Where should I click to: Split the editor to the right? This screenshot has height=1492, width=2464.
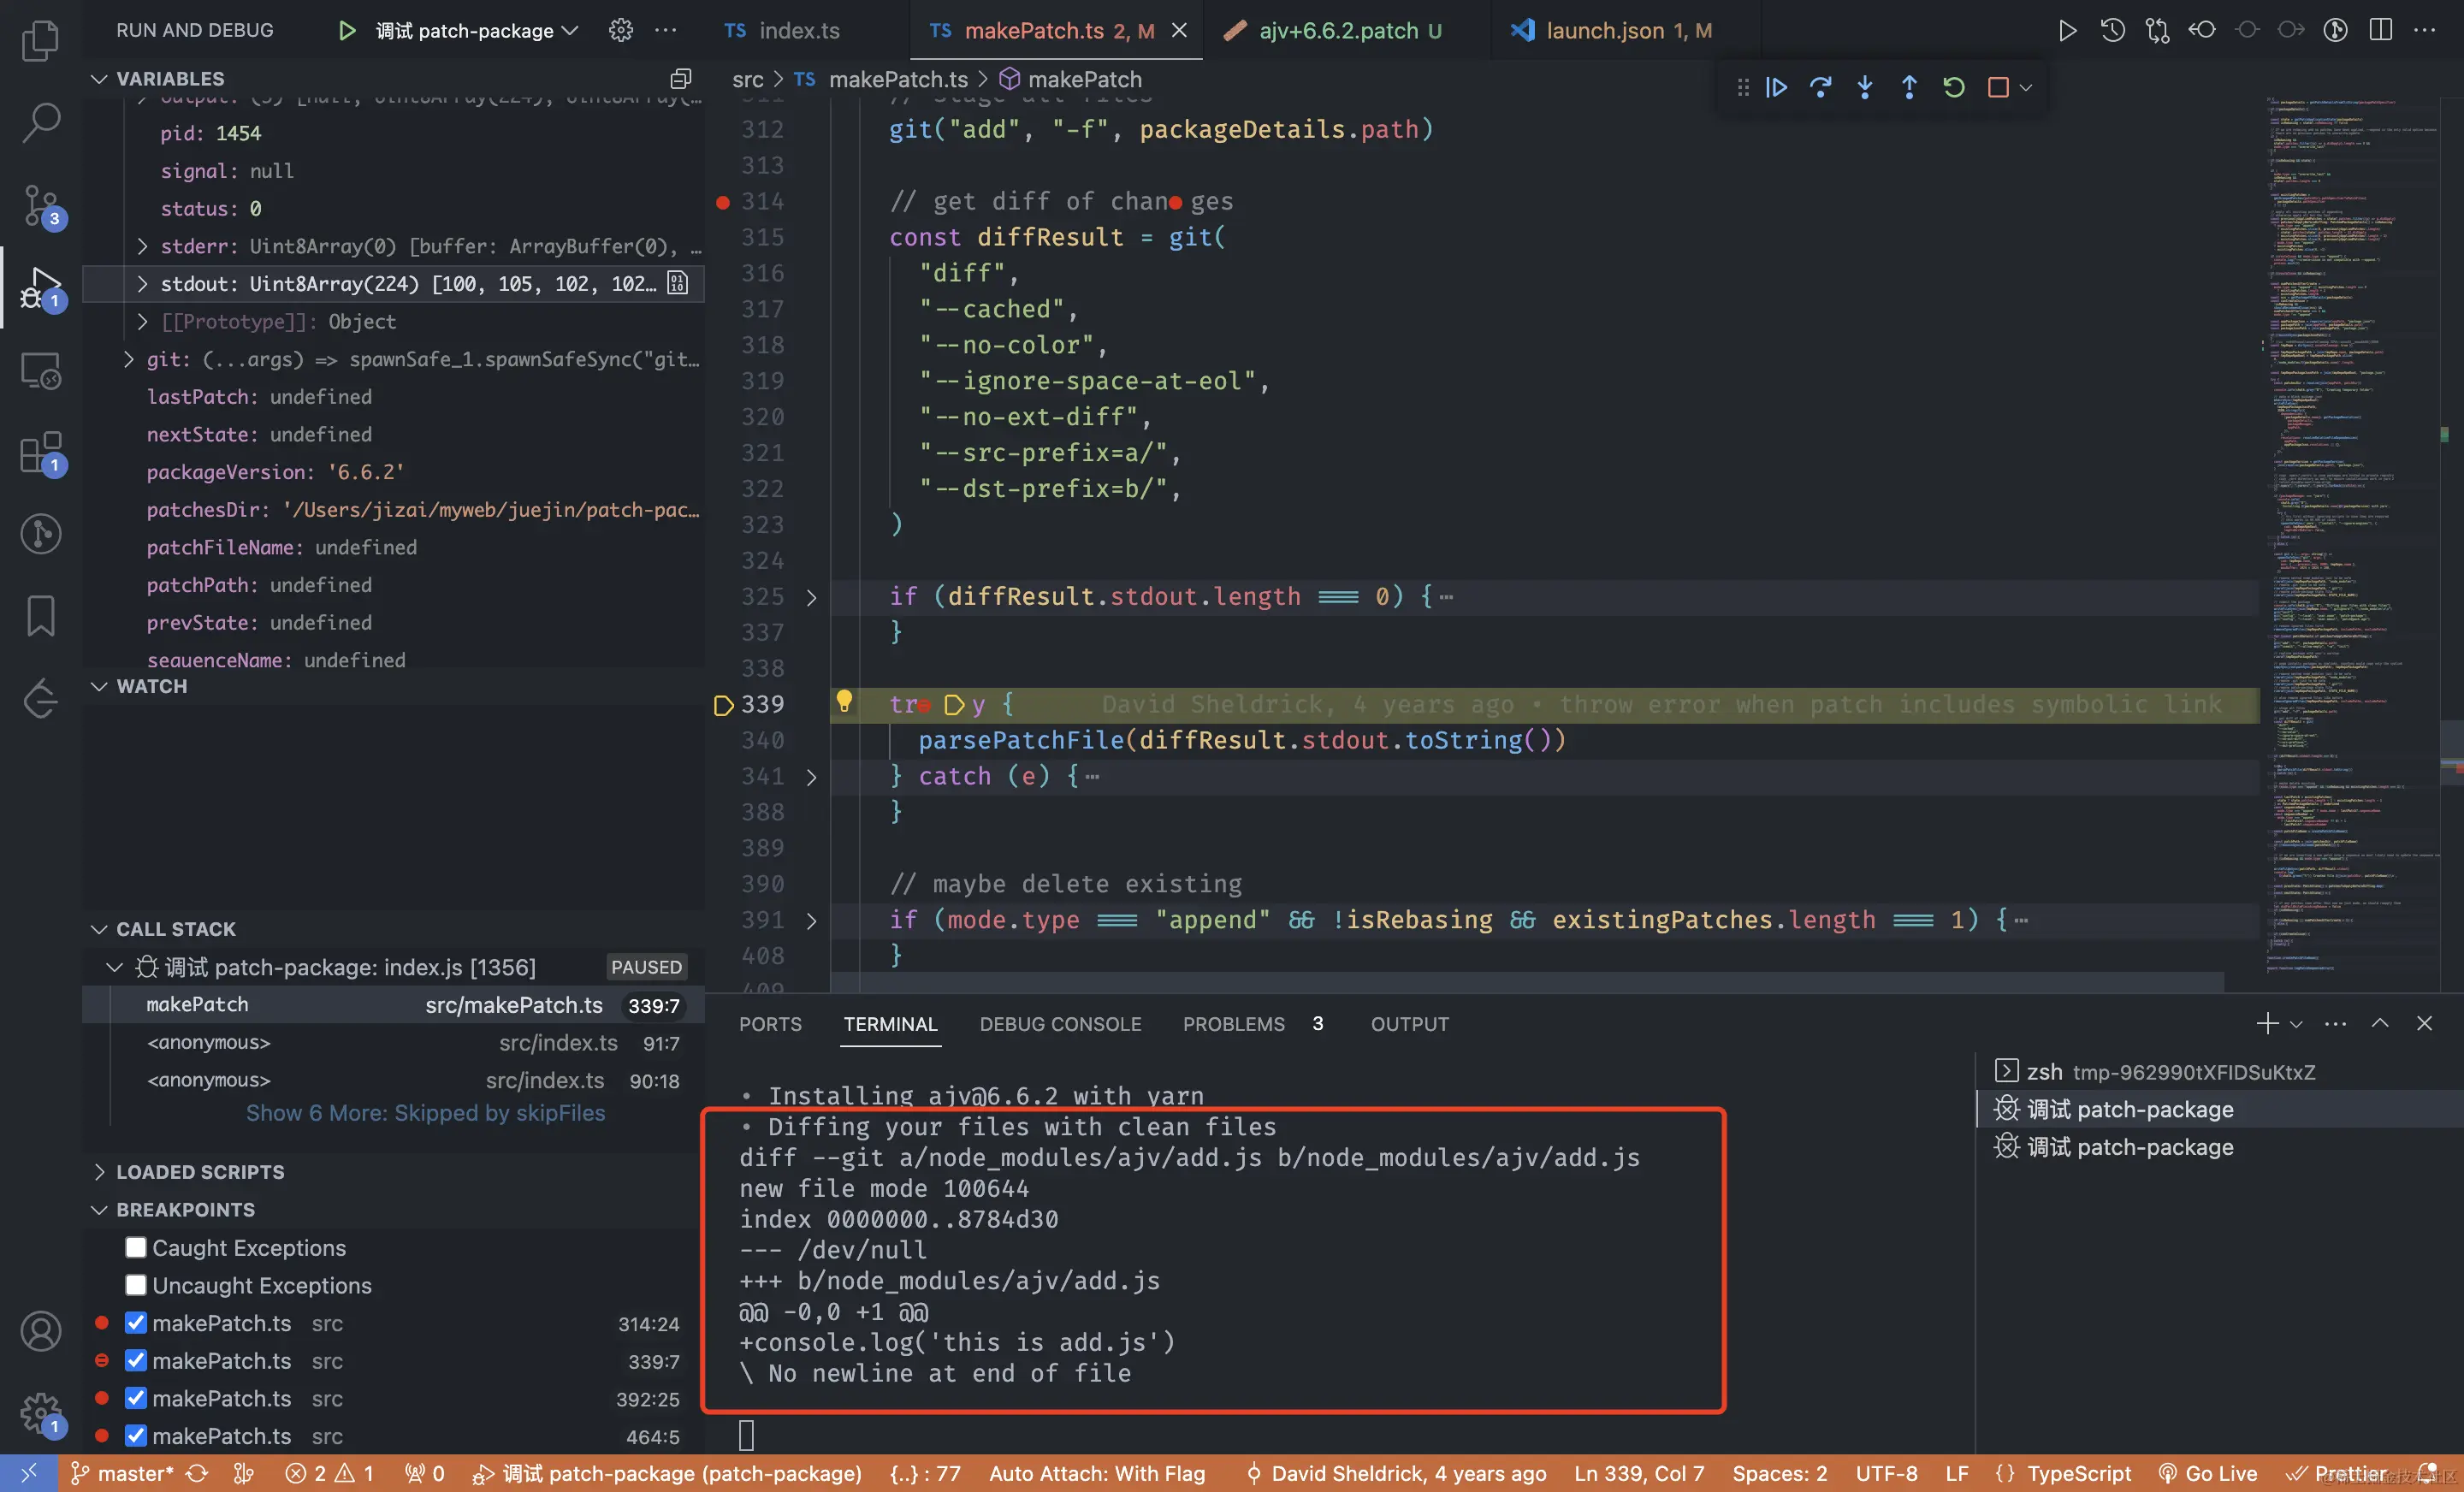tap(2381, 30)
